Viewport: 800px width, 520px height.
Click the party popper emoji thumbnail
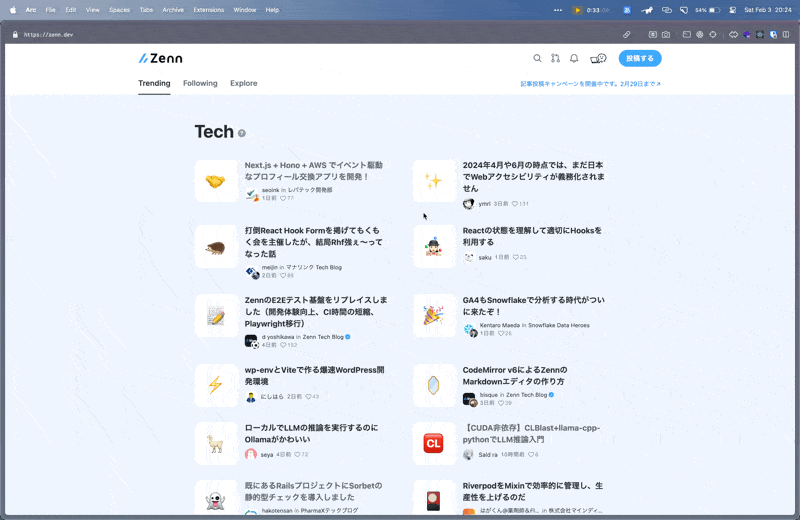[x=434, y=316]
